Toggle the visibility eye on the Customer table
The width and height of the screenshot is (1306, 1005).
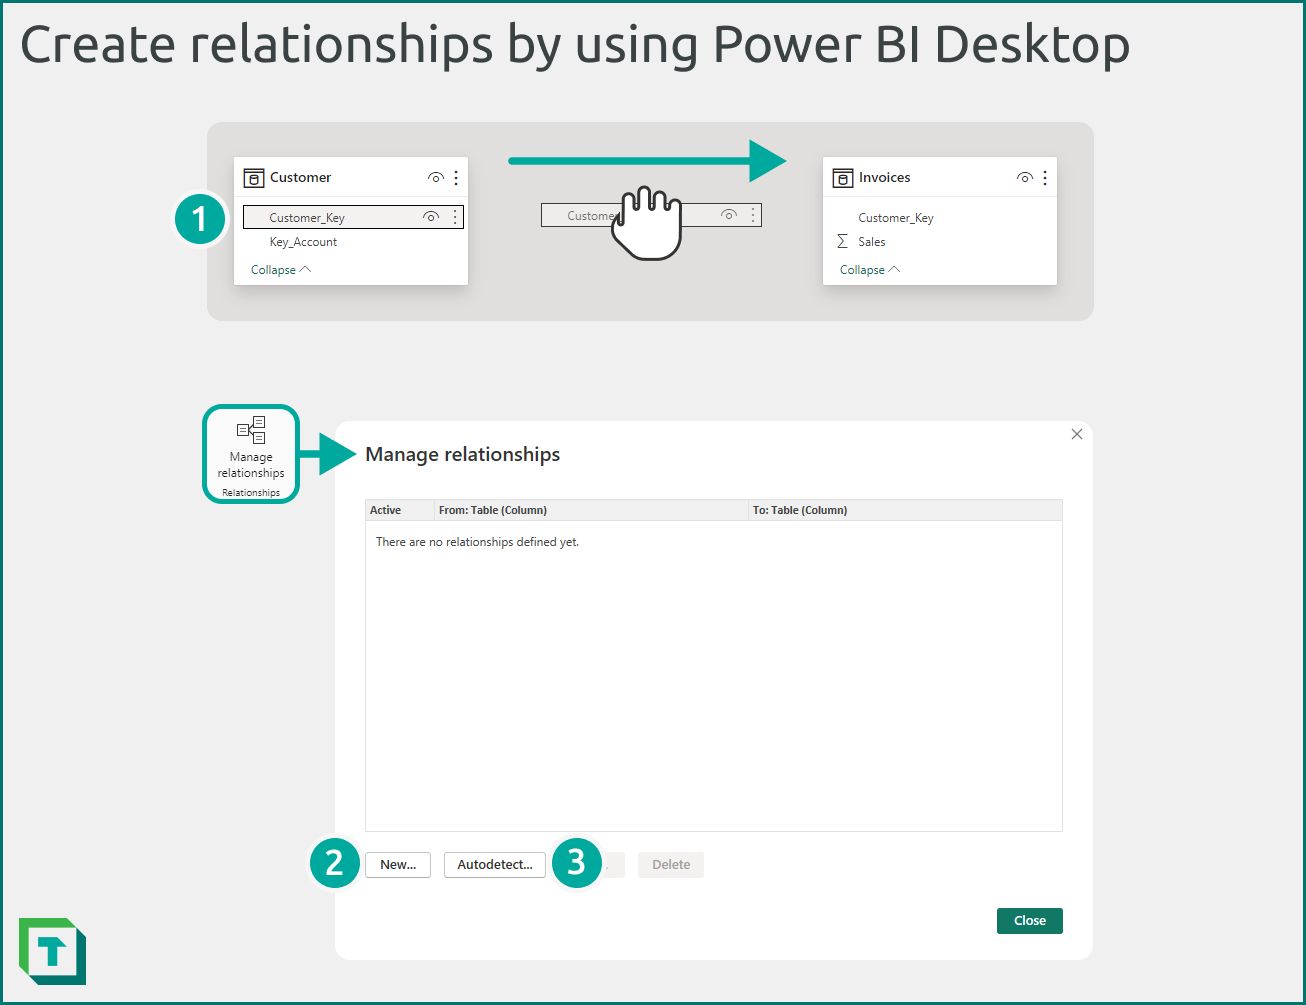pos(436,177)
